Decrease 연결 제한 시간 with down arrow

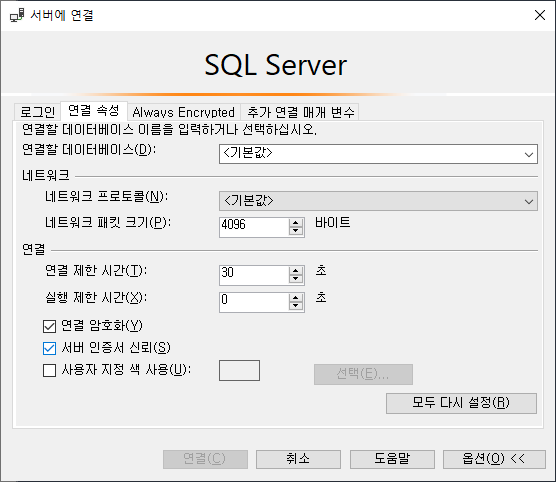(x=296, y=279)
